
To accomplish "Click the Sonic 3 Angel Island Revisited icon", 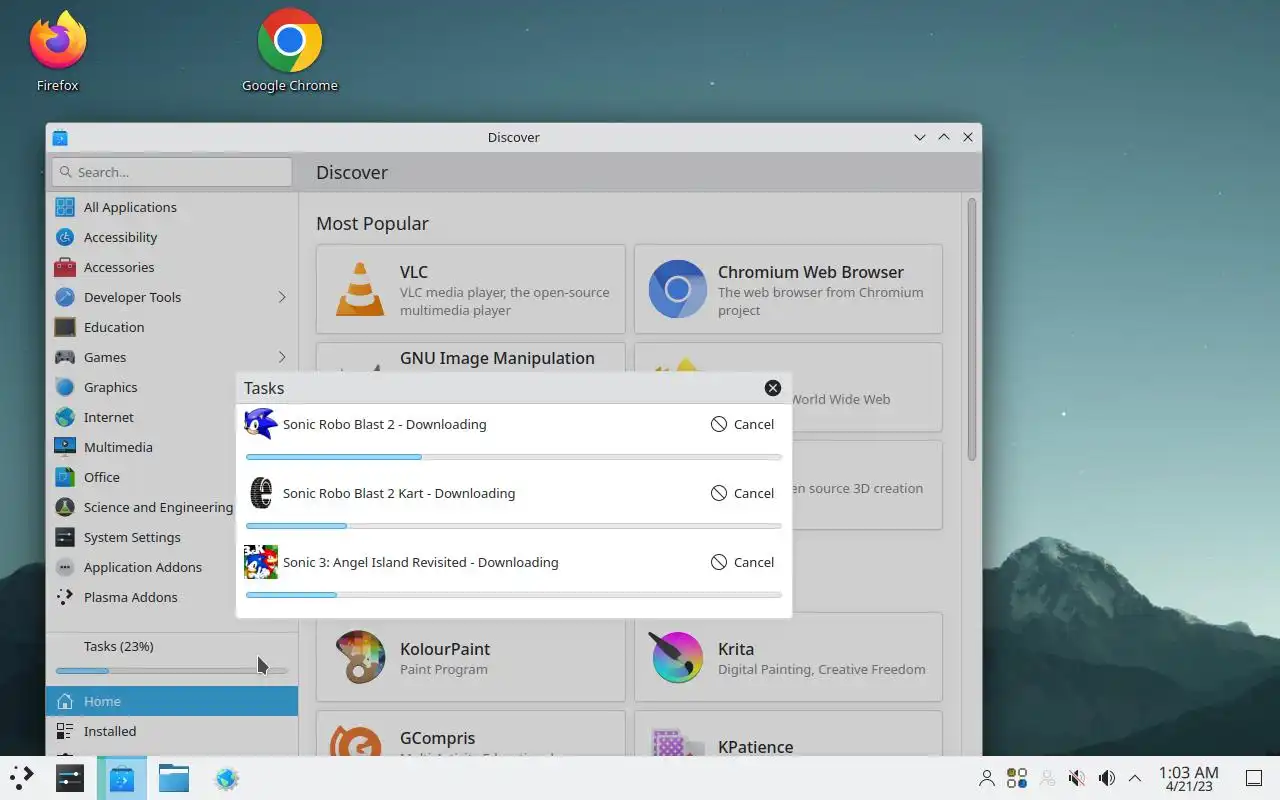I will (261, 562).
